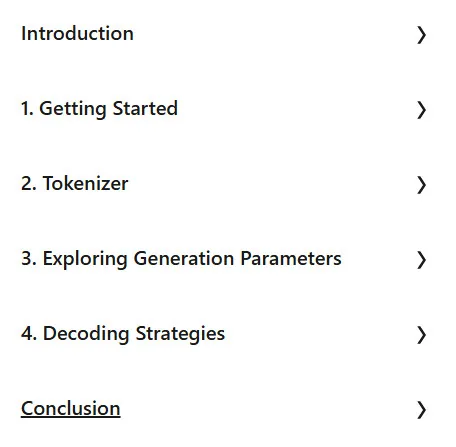
Task: Click the chevron icon in the Tokenizer row
Action: tap(422, 185)
